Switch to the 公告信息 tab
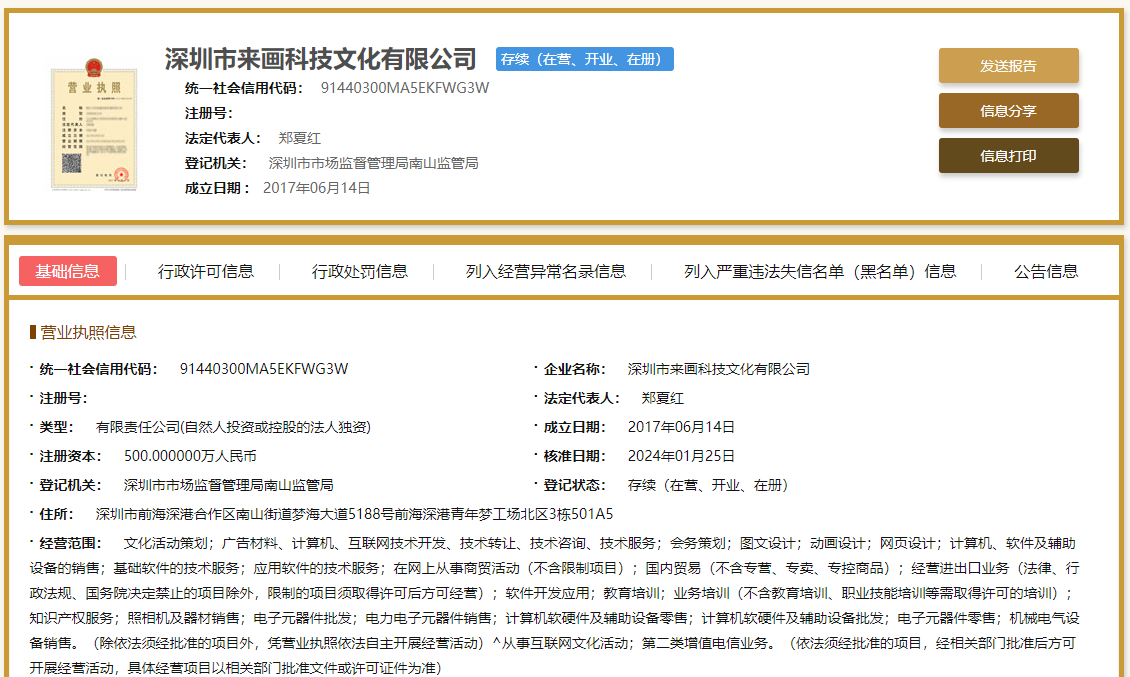This screenshot has width=1130, height=677. (1046, 271)
